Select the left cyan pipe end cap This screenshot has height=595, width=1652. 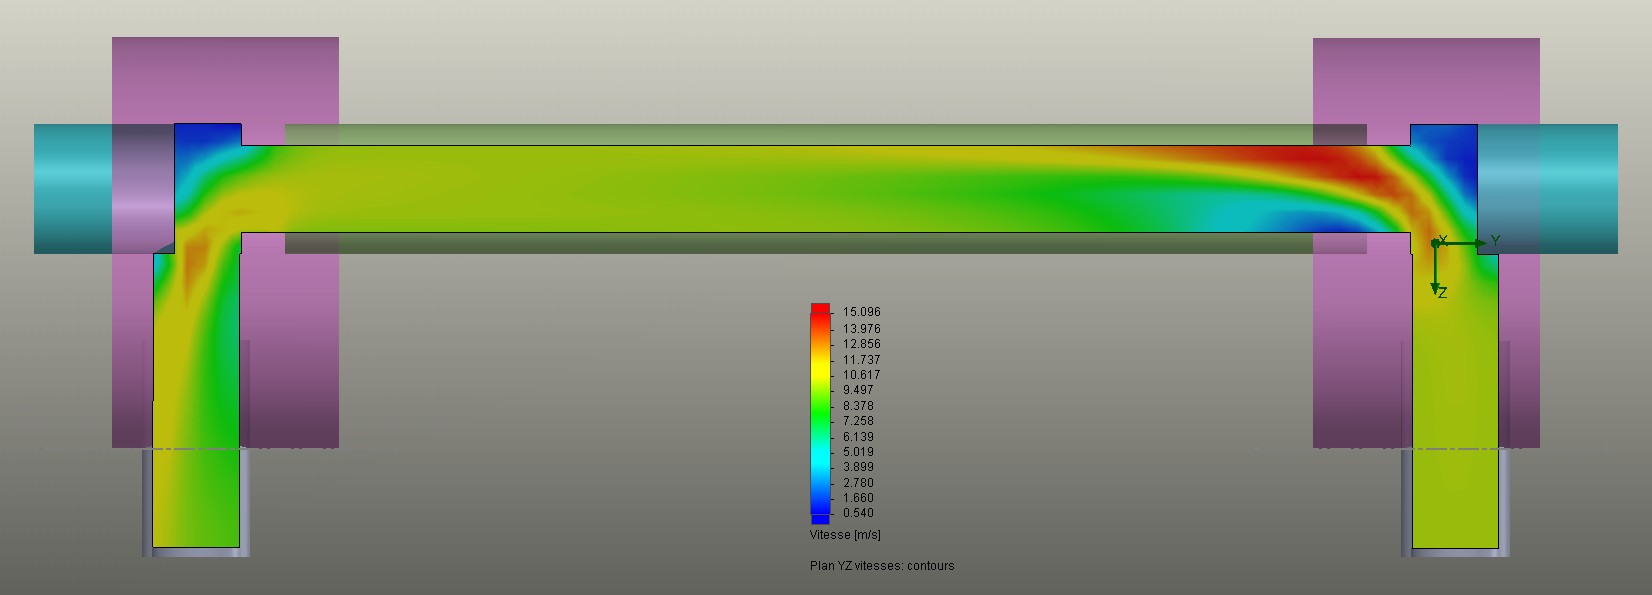click(72, 188)
